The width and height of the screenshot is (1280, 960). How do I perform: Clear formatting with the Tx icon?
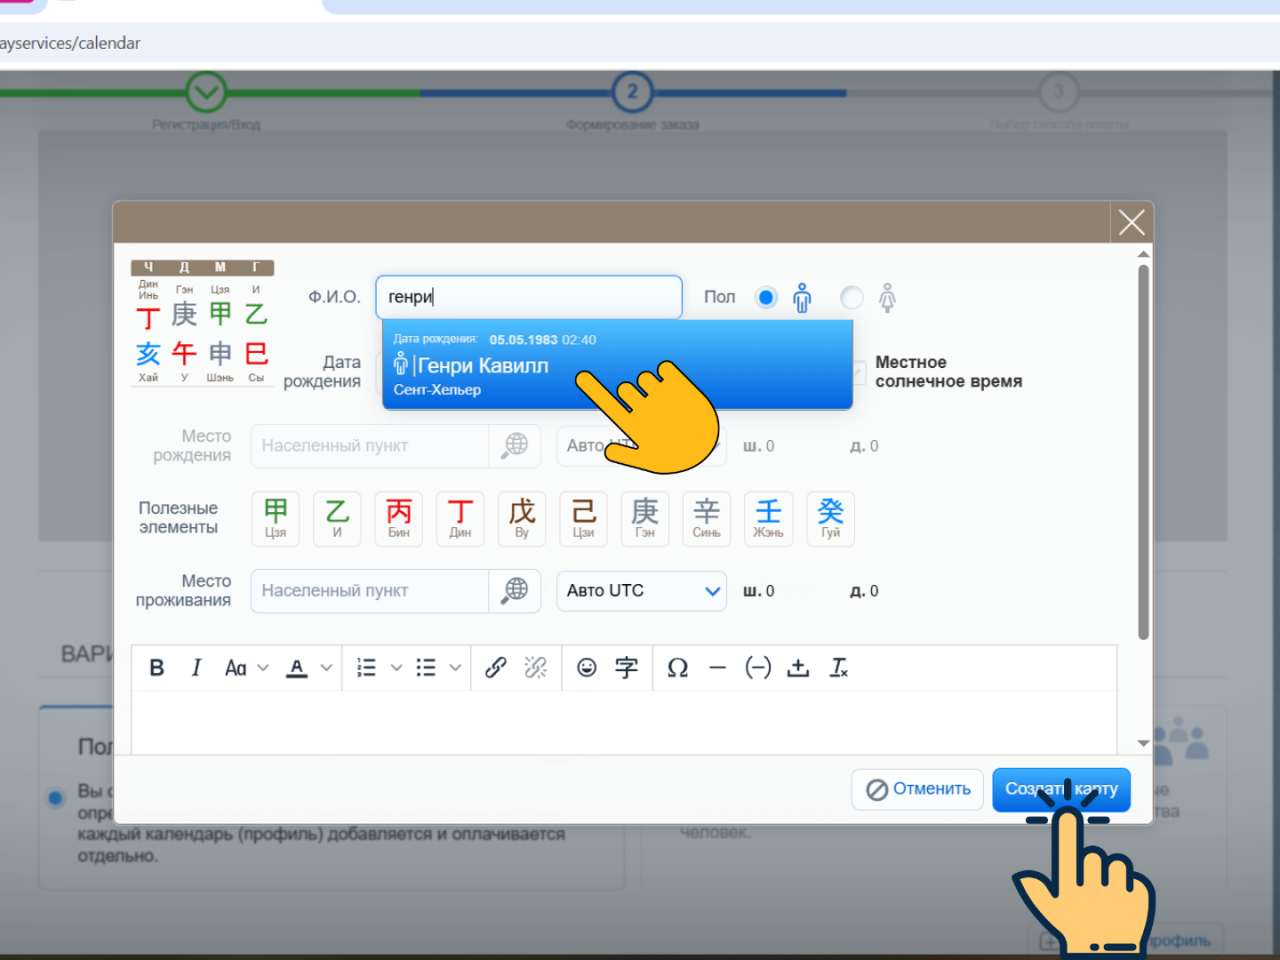pos(839,667)
